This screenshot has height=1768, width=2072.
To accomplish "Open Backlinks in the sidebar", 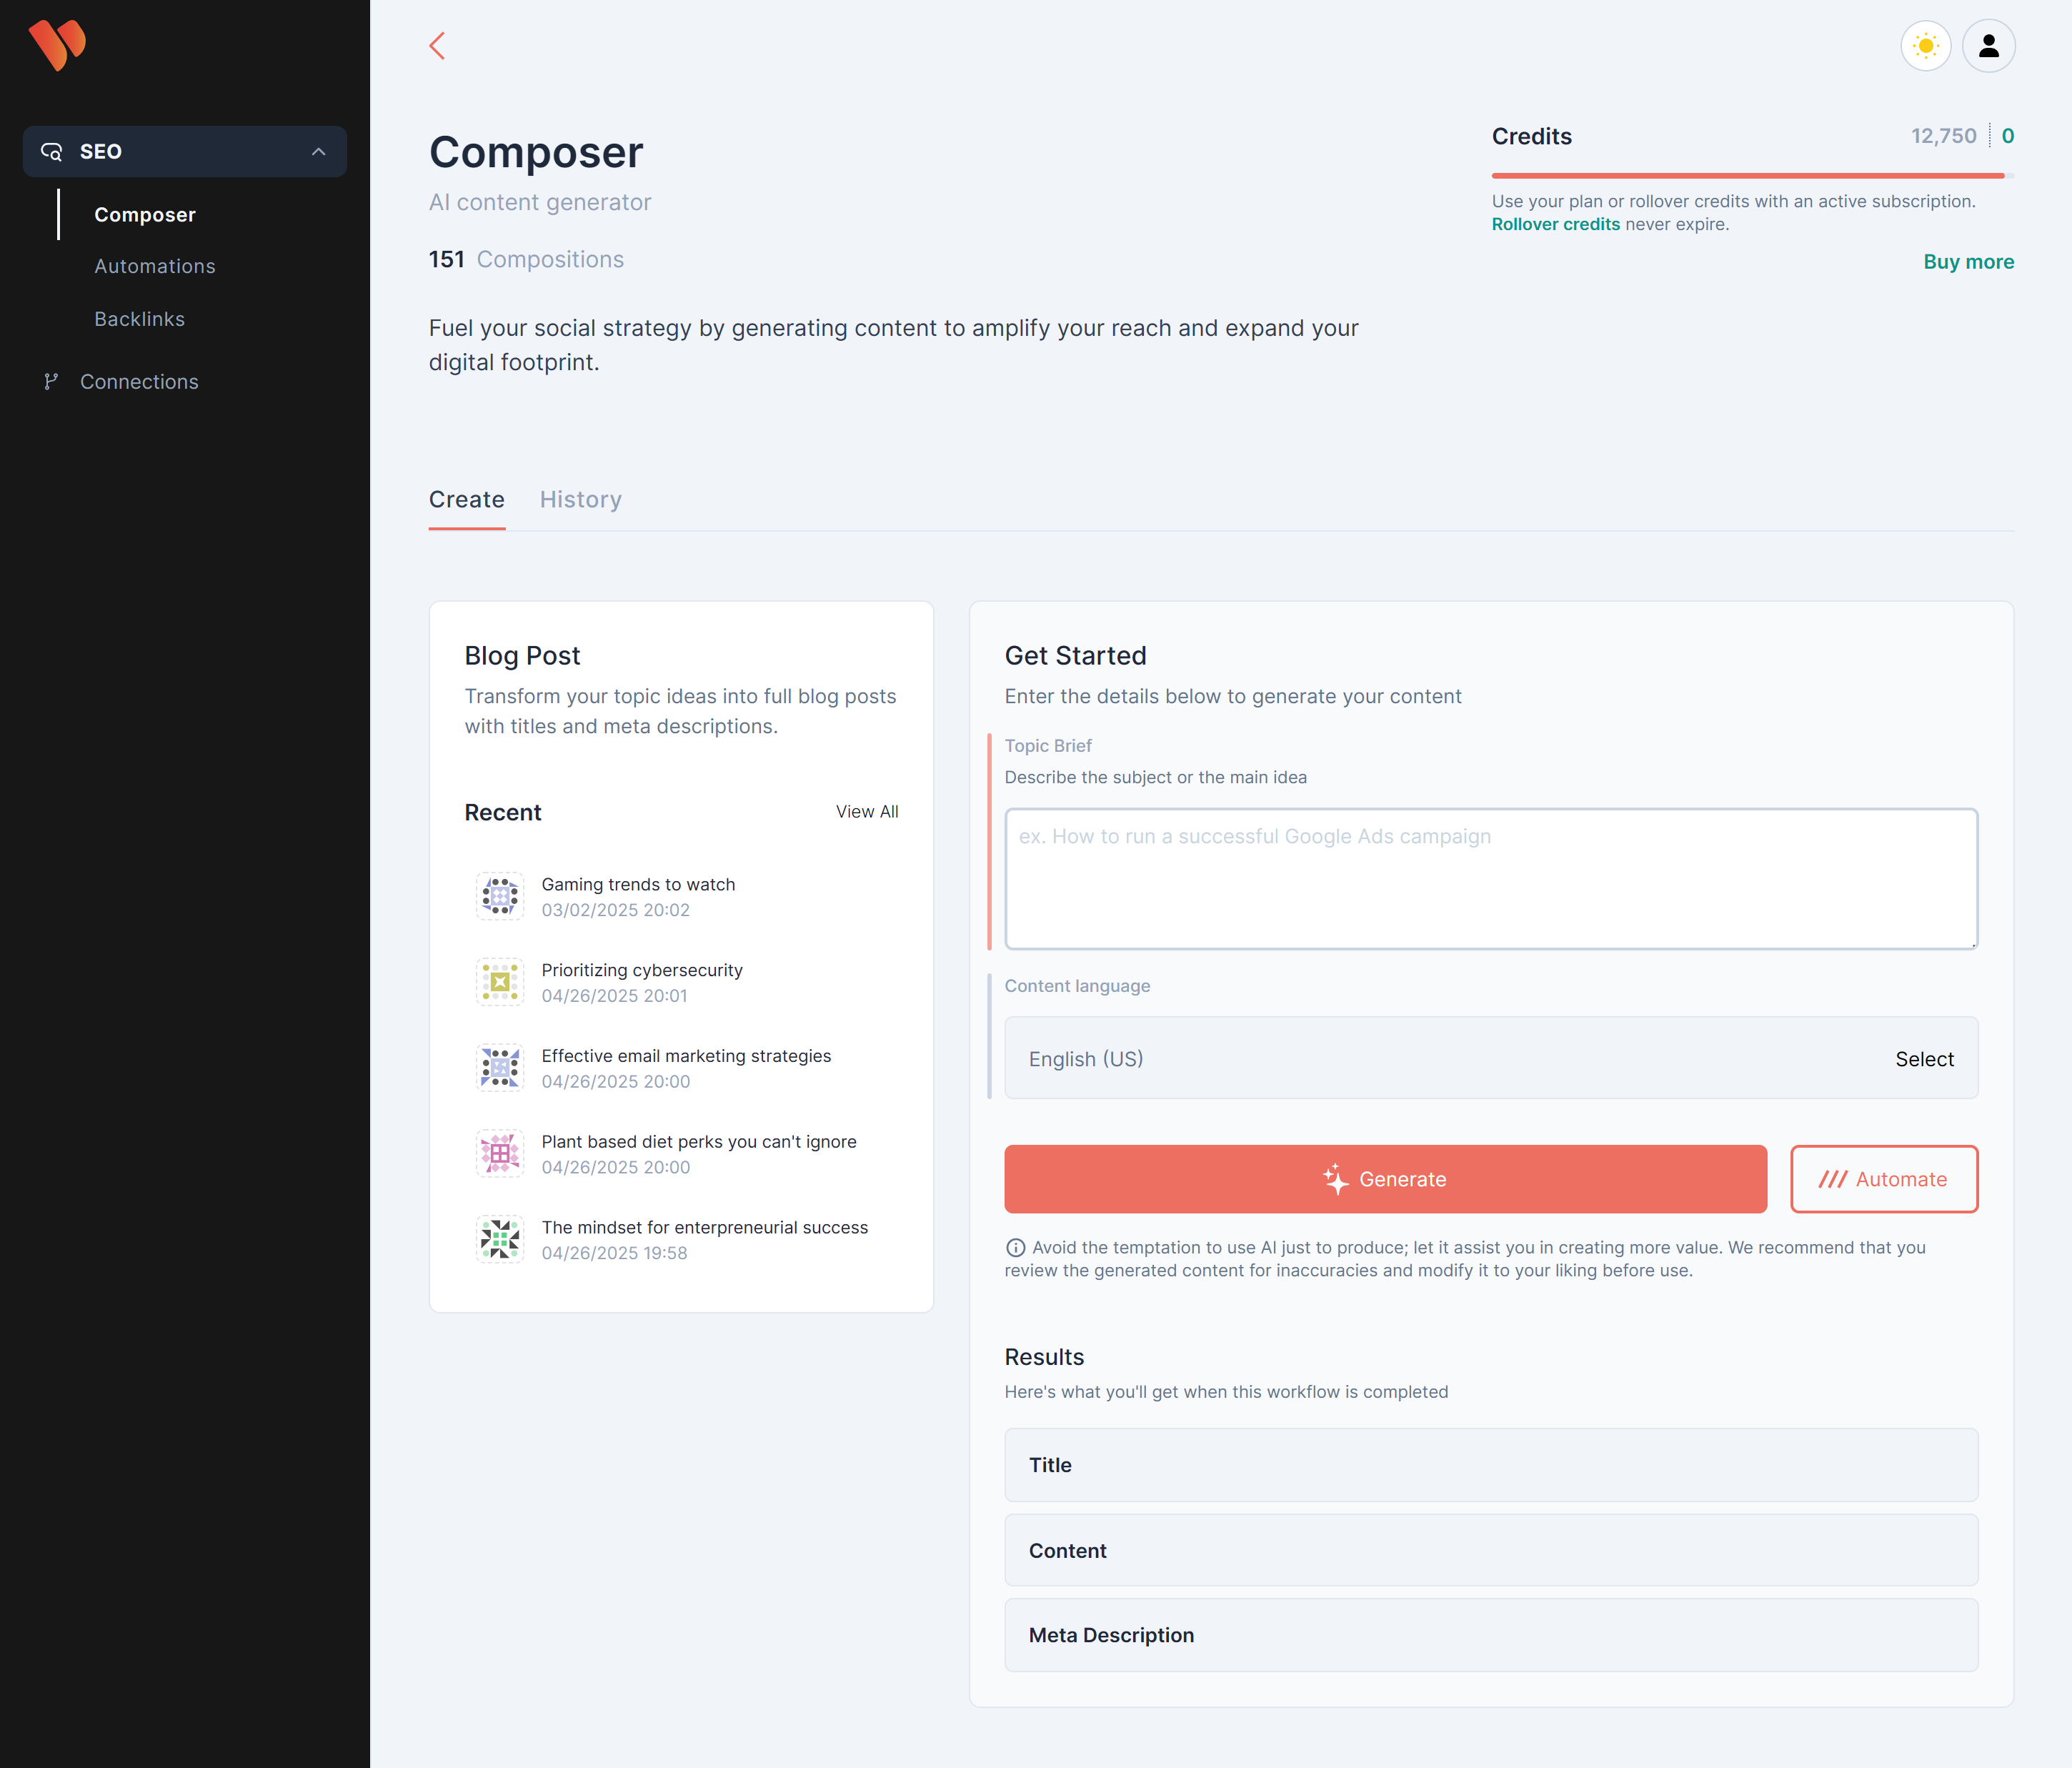I will pos(140,319).
